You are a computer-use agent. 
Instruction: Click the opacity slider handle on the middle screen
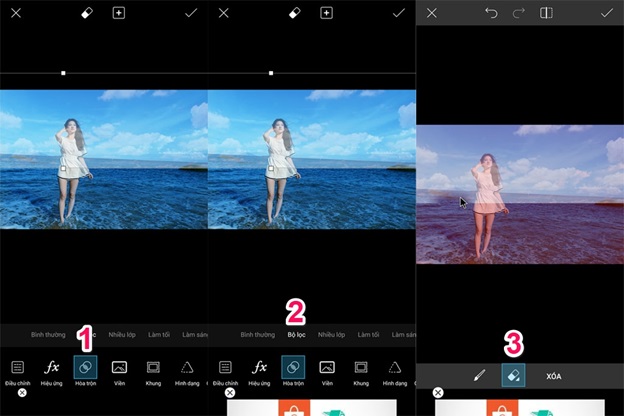pyautogui.click(x=271, y=73)
